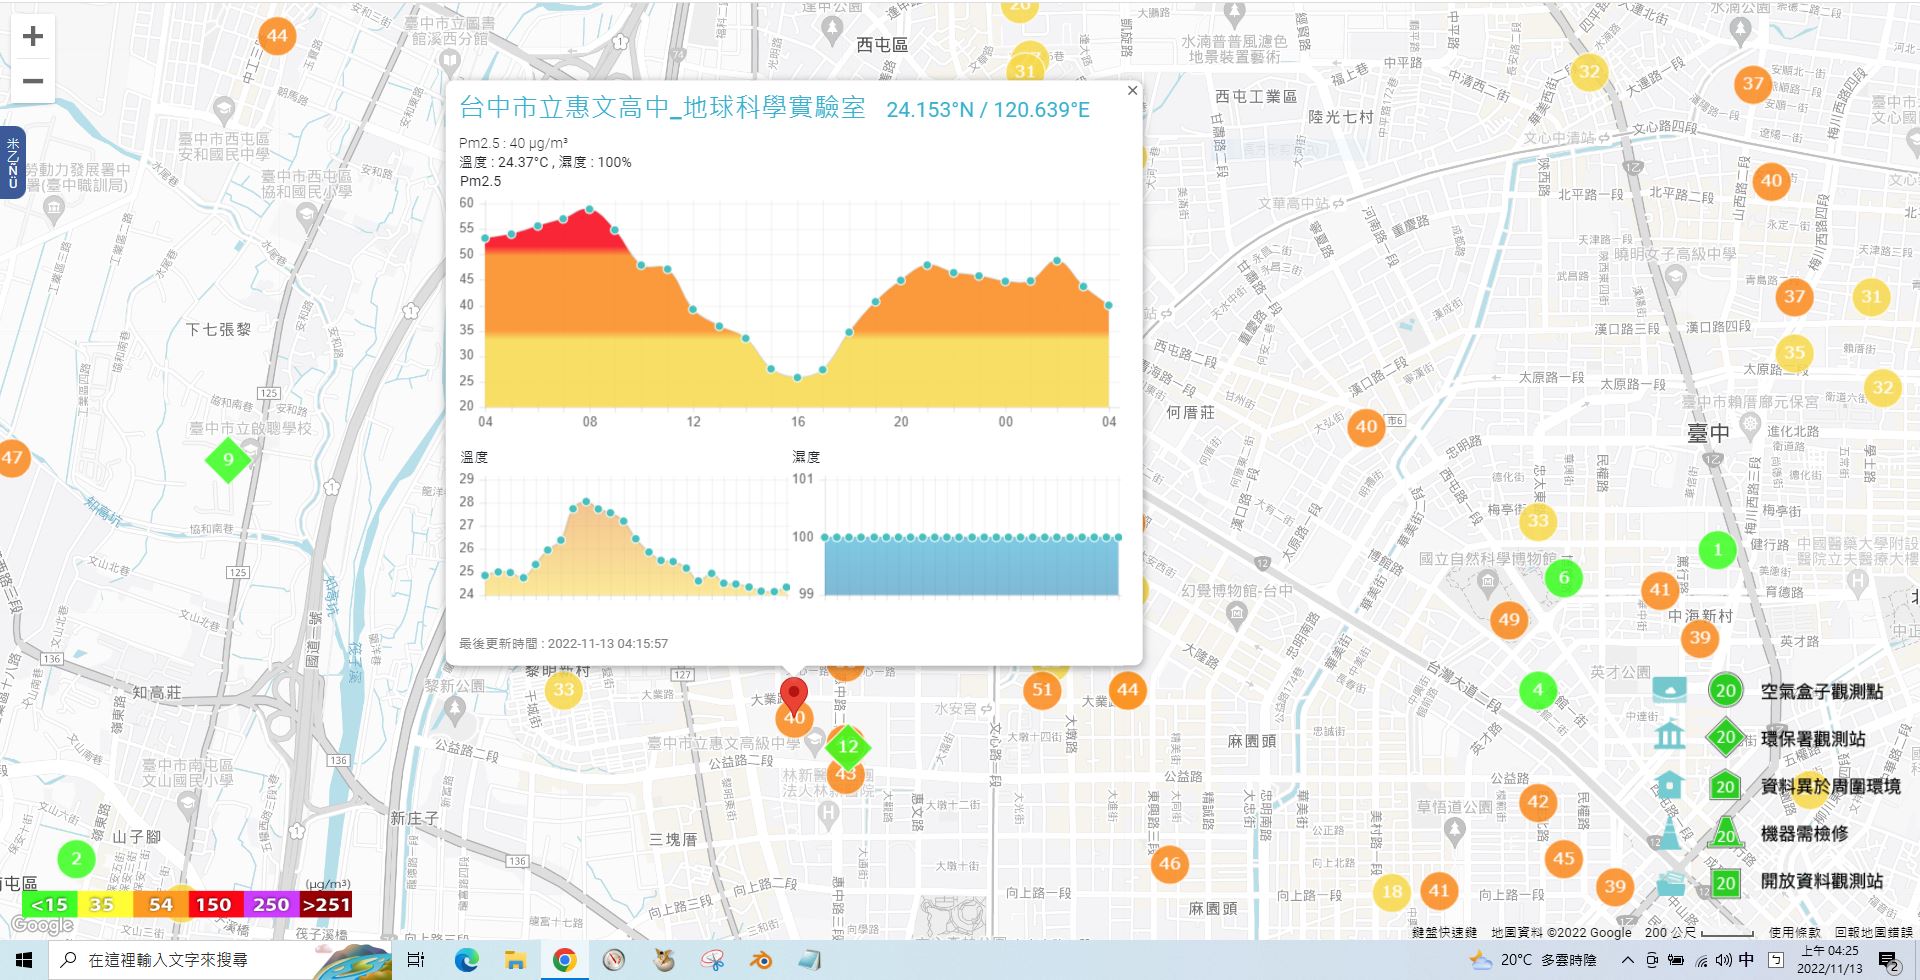Click the 開放資料觀測站 legend label
1920x980 pixels.
[1822, 881]
